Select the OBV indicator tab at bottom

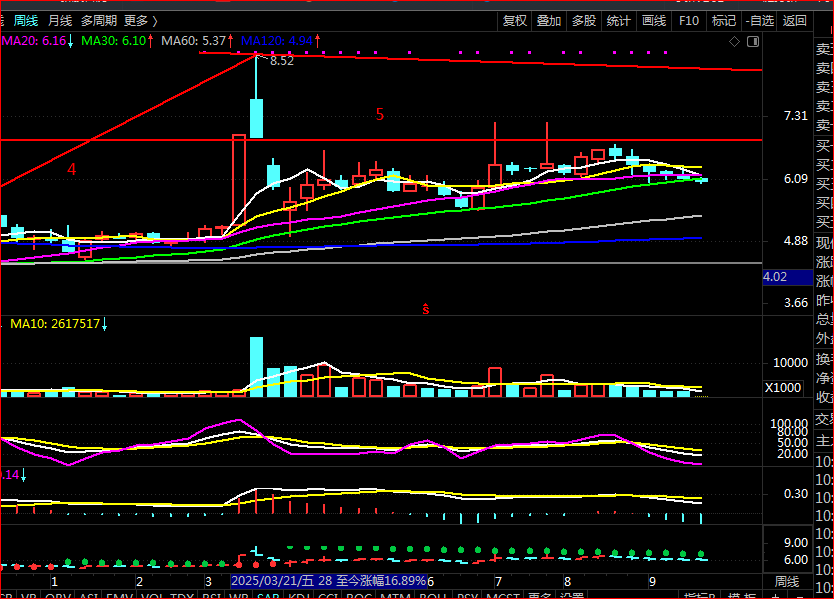pyautogui.click(x=59, y=595)
